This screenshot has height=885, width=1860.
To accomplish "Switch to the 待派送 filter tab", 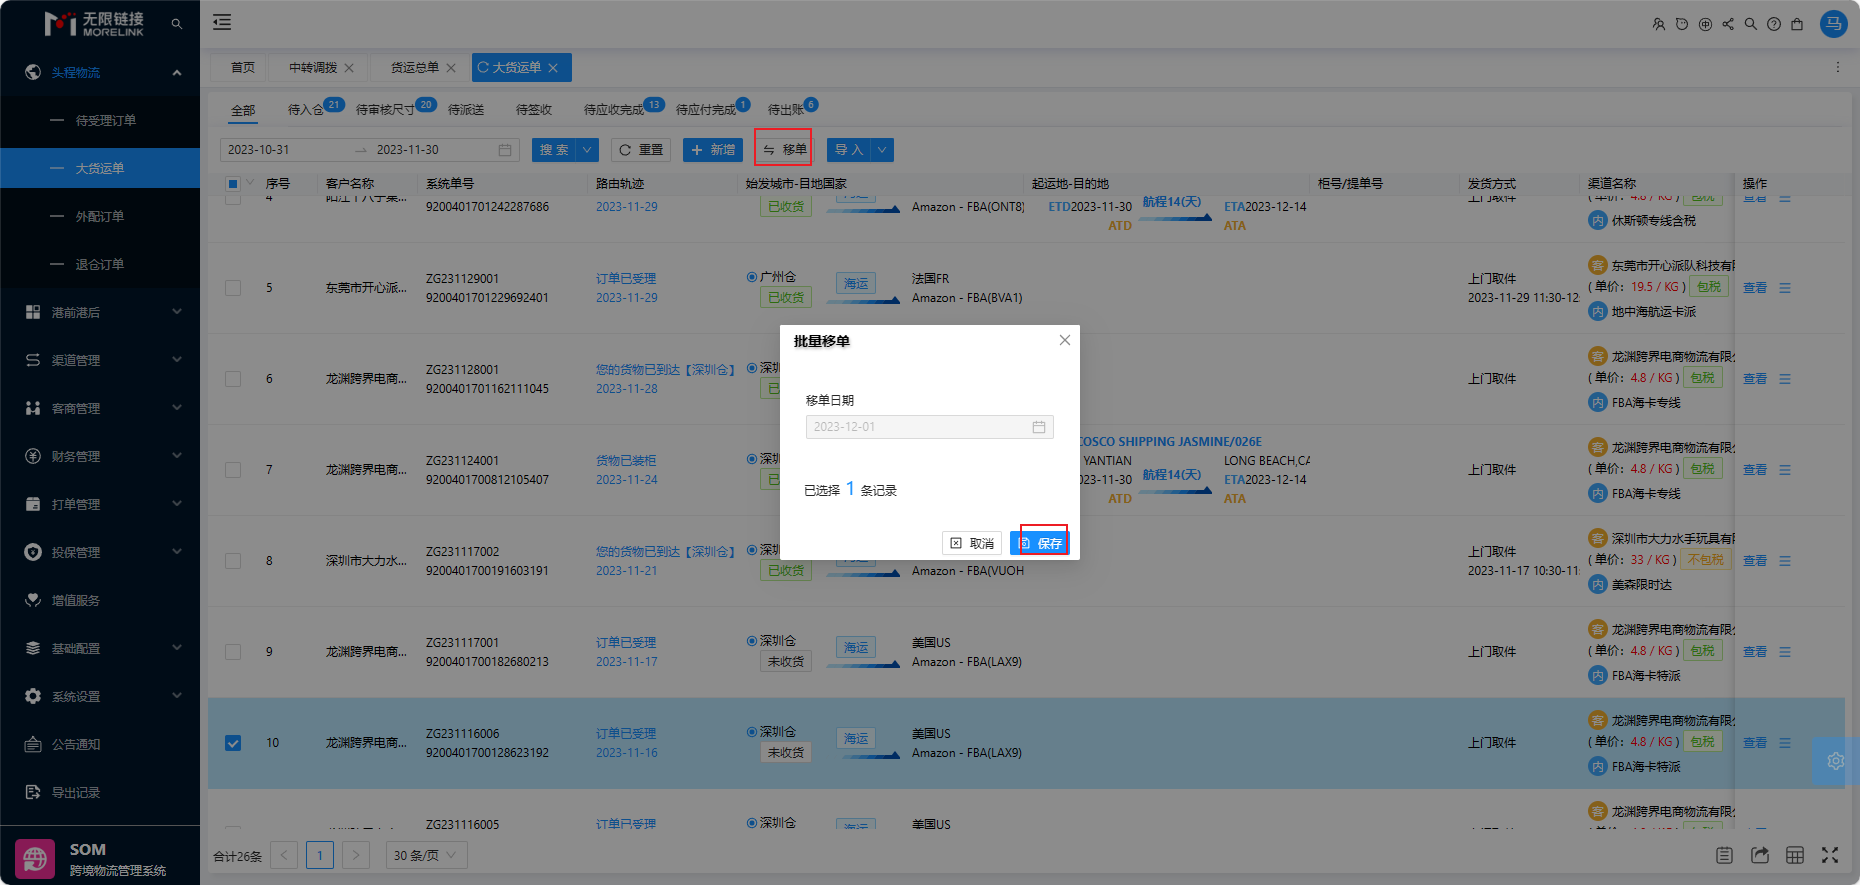I will click(466, 110).
